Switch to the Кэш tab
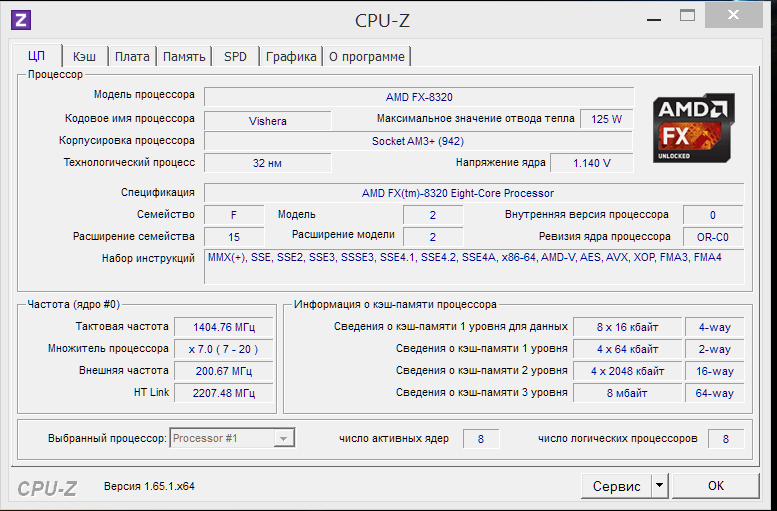Viewport: 777px width, 511px height. pyautogui.click(x=85, y=57)
